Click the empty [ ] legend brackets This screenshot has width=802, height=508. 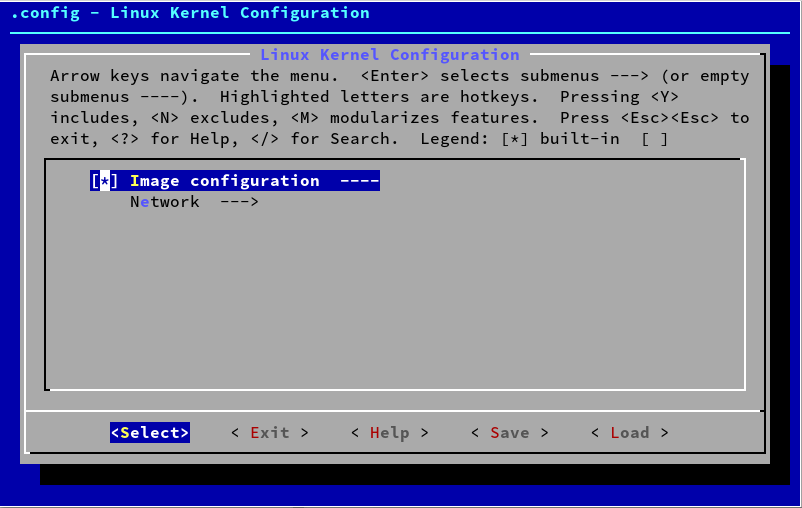click(x=654, y=139)
